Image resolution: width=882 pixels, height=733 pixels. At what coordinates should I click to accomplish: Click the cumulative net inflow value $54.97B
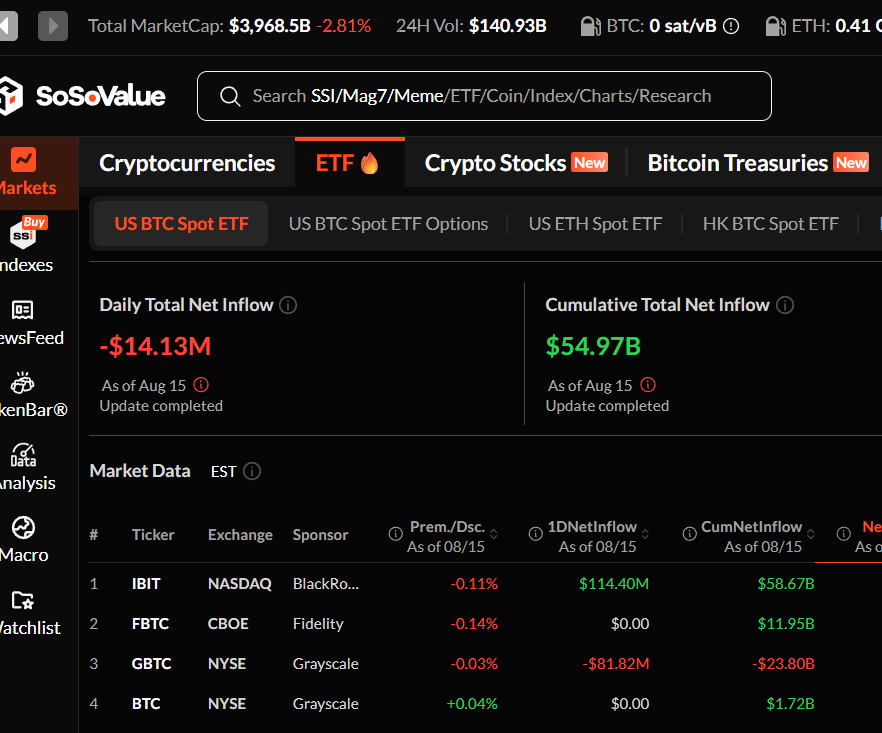coord(593,346)
